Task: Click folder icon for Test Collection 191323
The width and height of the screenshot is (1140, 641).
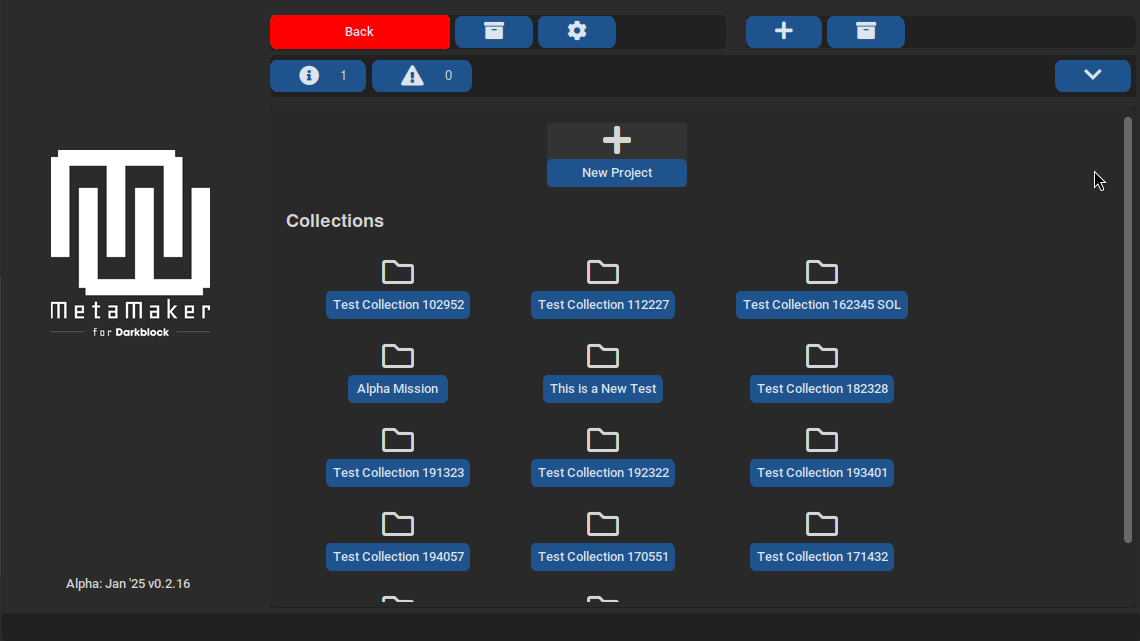Action: coord(398,440)
